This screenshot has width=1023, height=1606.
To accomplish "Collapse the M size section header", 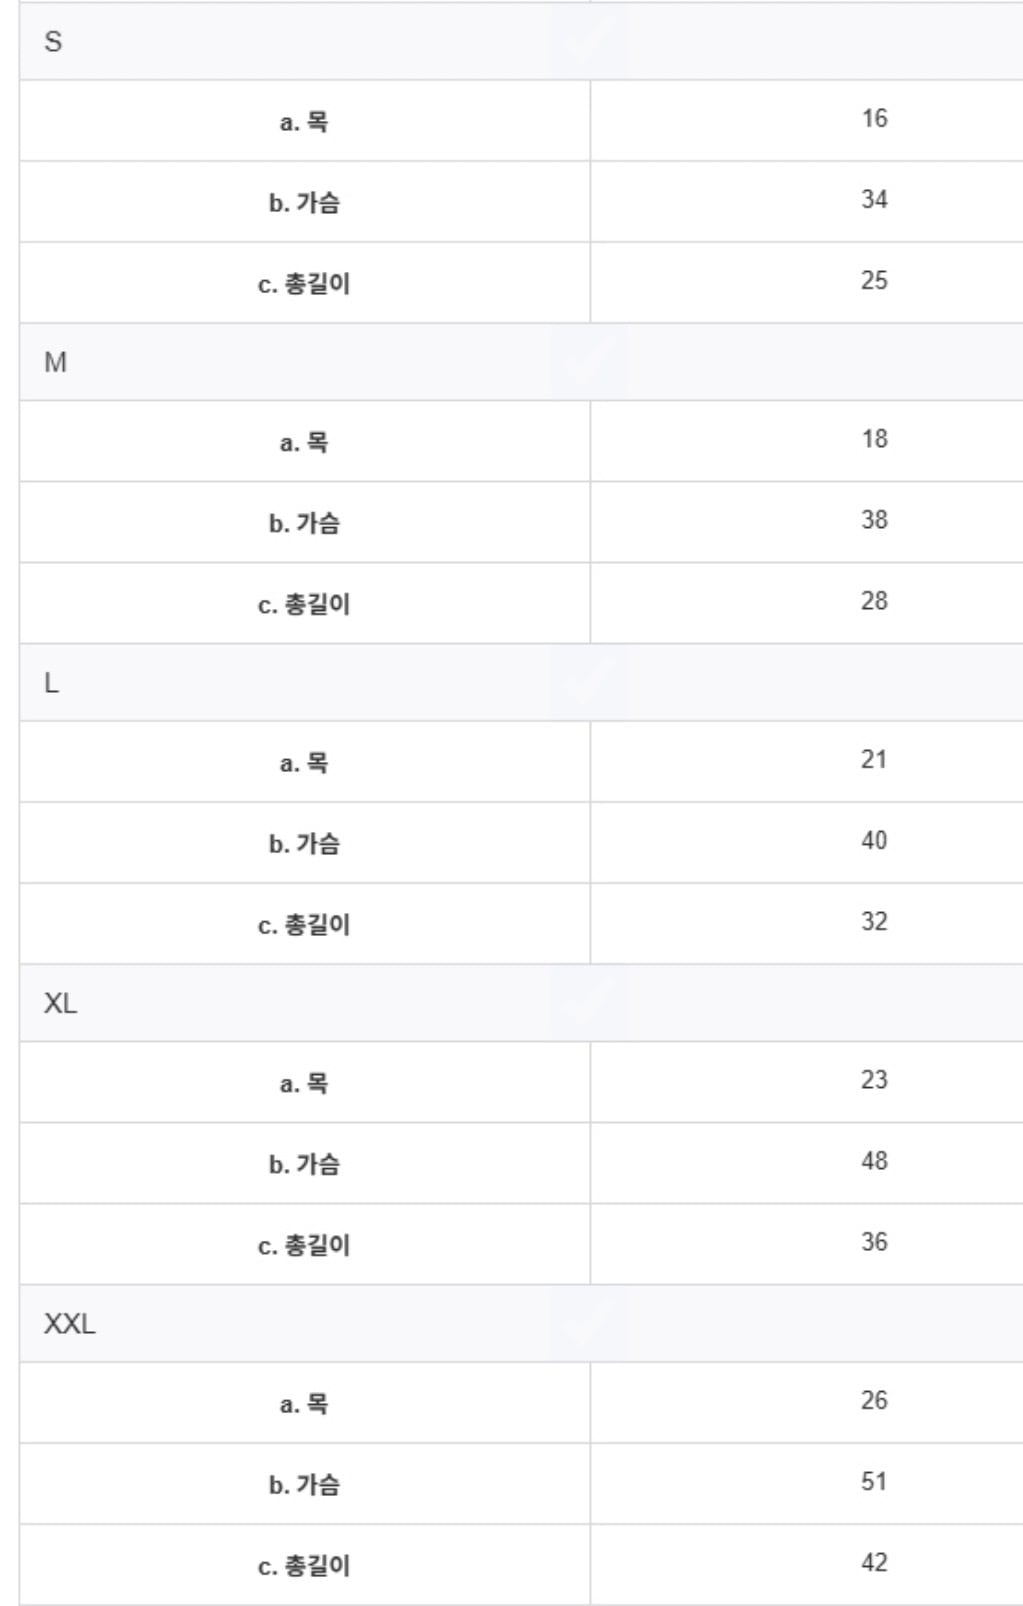I will 55,362.
